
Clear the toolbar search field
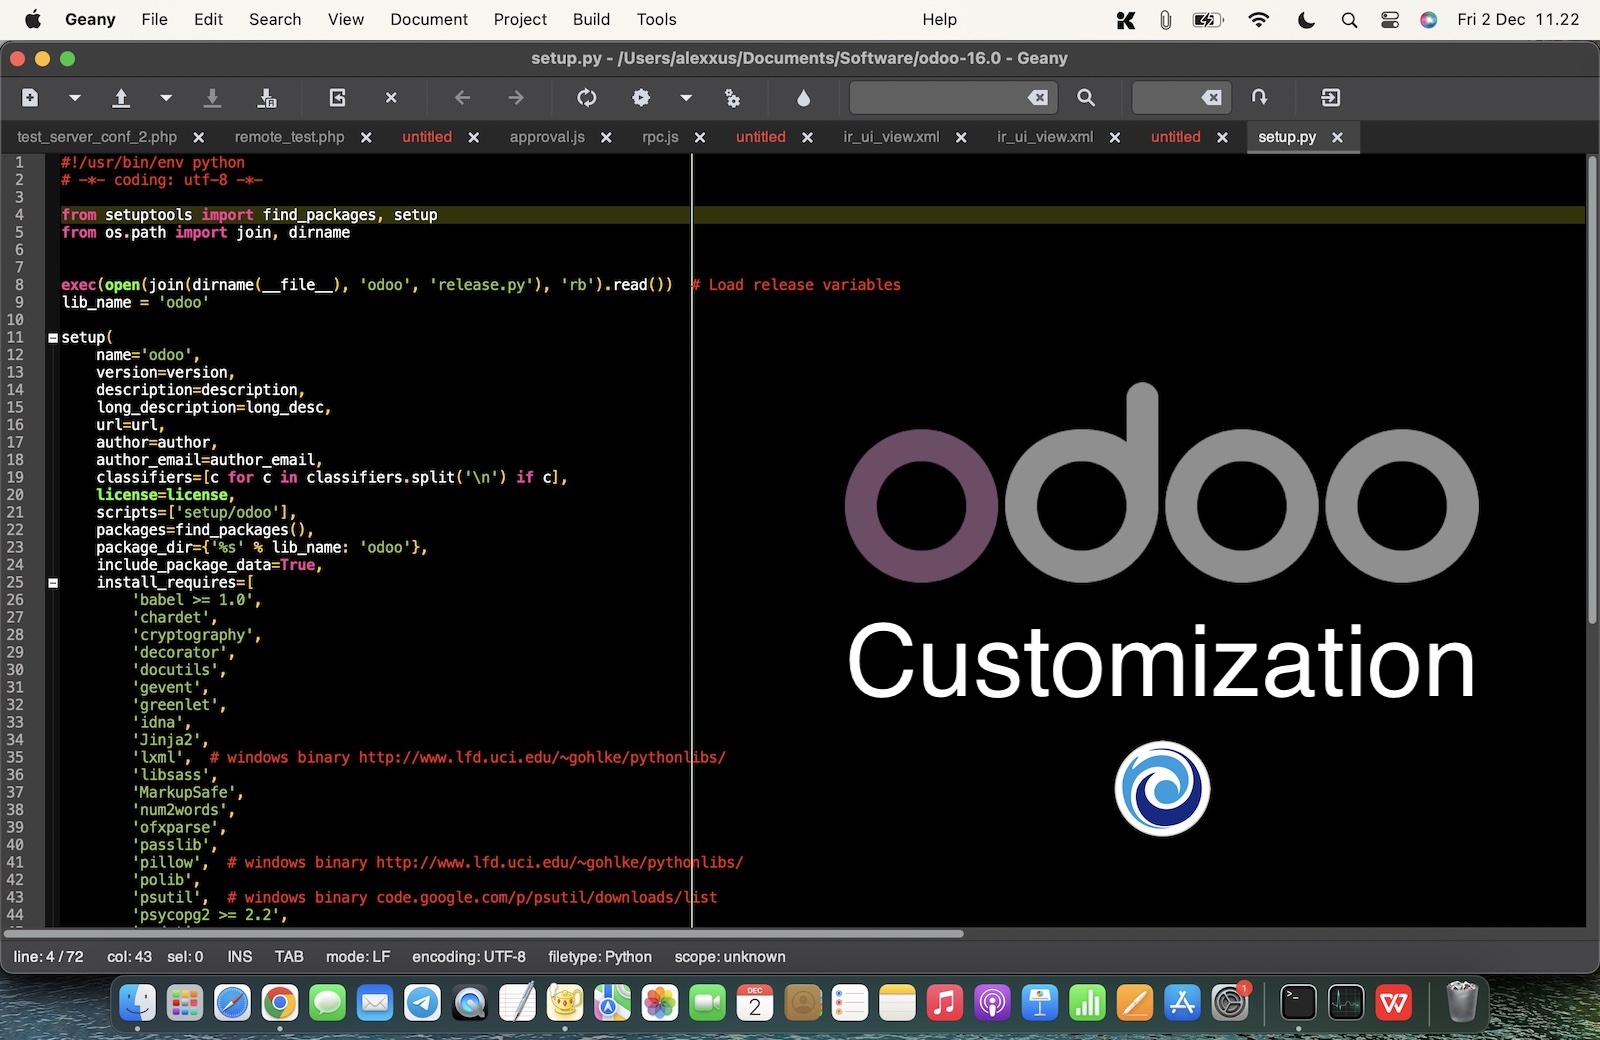coord(1038,97)
